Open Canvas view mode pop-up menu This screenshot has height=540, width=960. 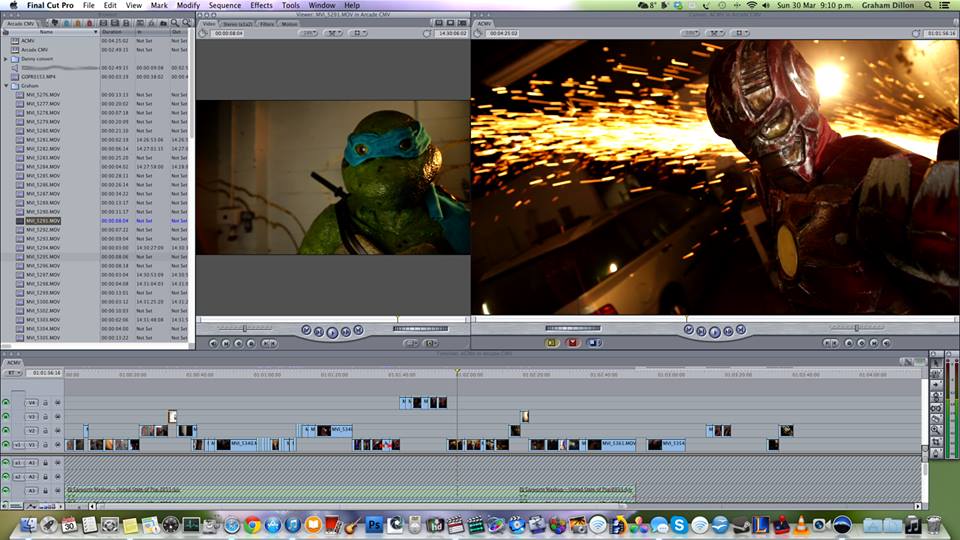click(x=740, y=33)
